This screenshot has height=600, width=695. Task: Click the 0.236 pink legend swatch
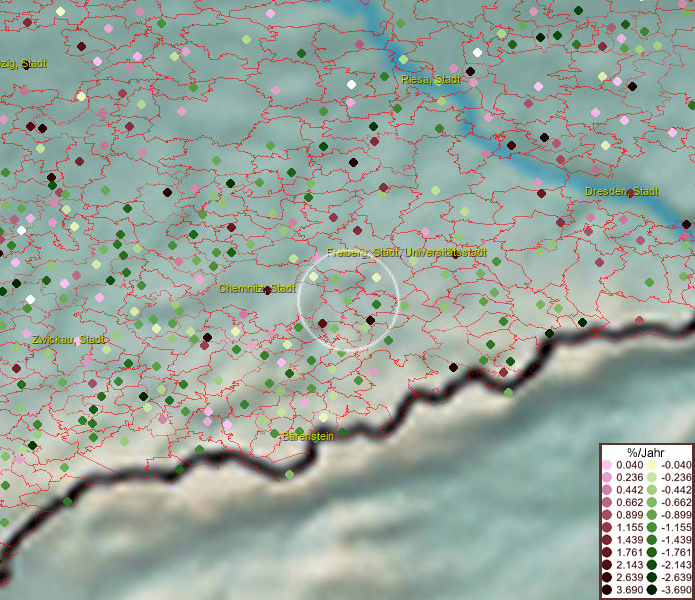point(607,477)
